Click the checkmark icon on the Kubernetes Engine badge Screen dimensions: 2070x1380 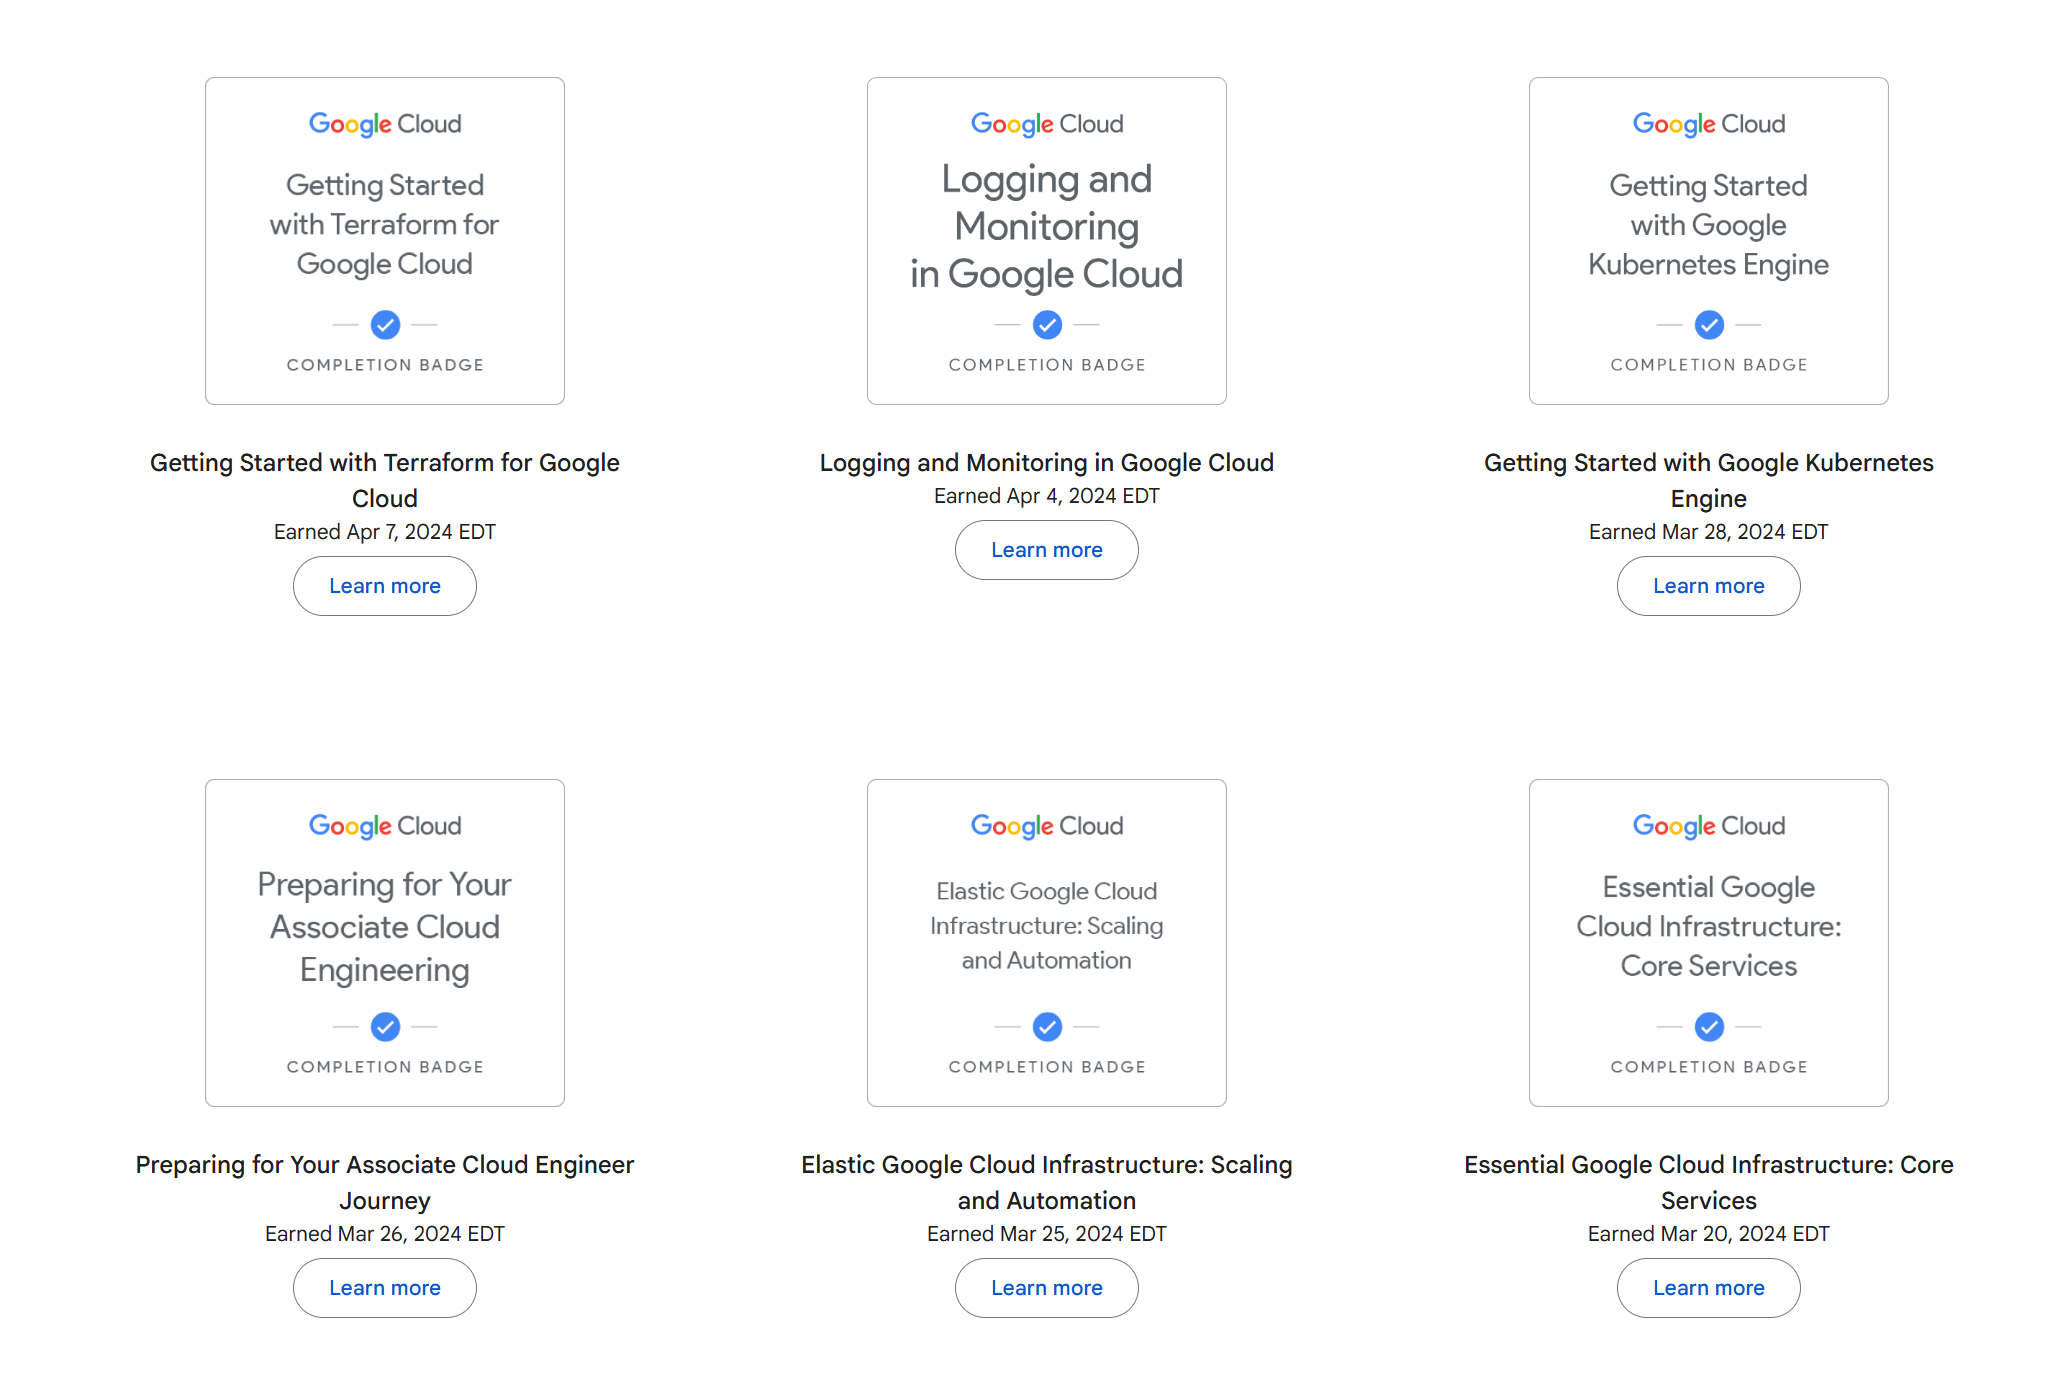pos(1709,325)
